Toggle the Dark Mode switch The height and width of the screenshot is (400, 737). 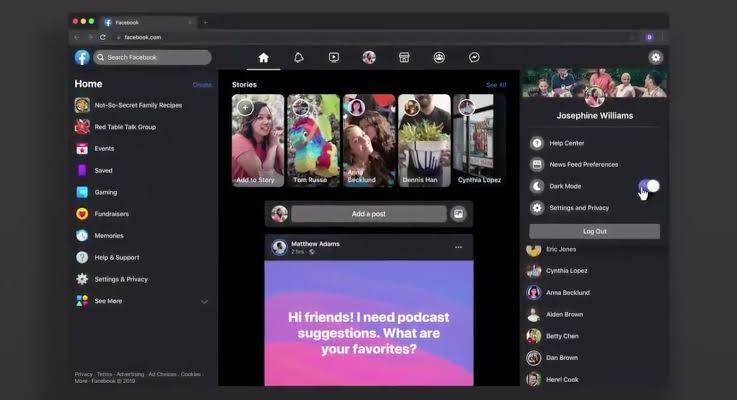[649, 186]
